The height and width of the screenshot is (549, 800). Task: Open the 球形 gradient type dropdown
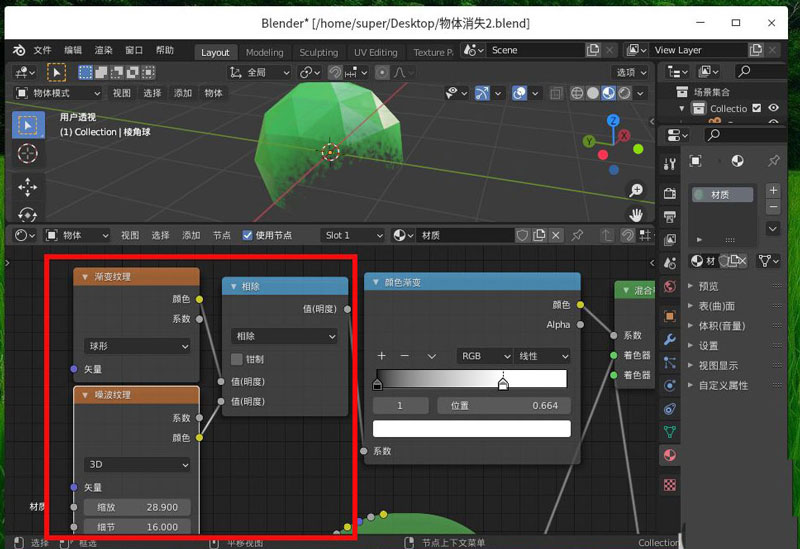pyautogui.click(x=137, y=346)
